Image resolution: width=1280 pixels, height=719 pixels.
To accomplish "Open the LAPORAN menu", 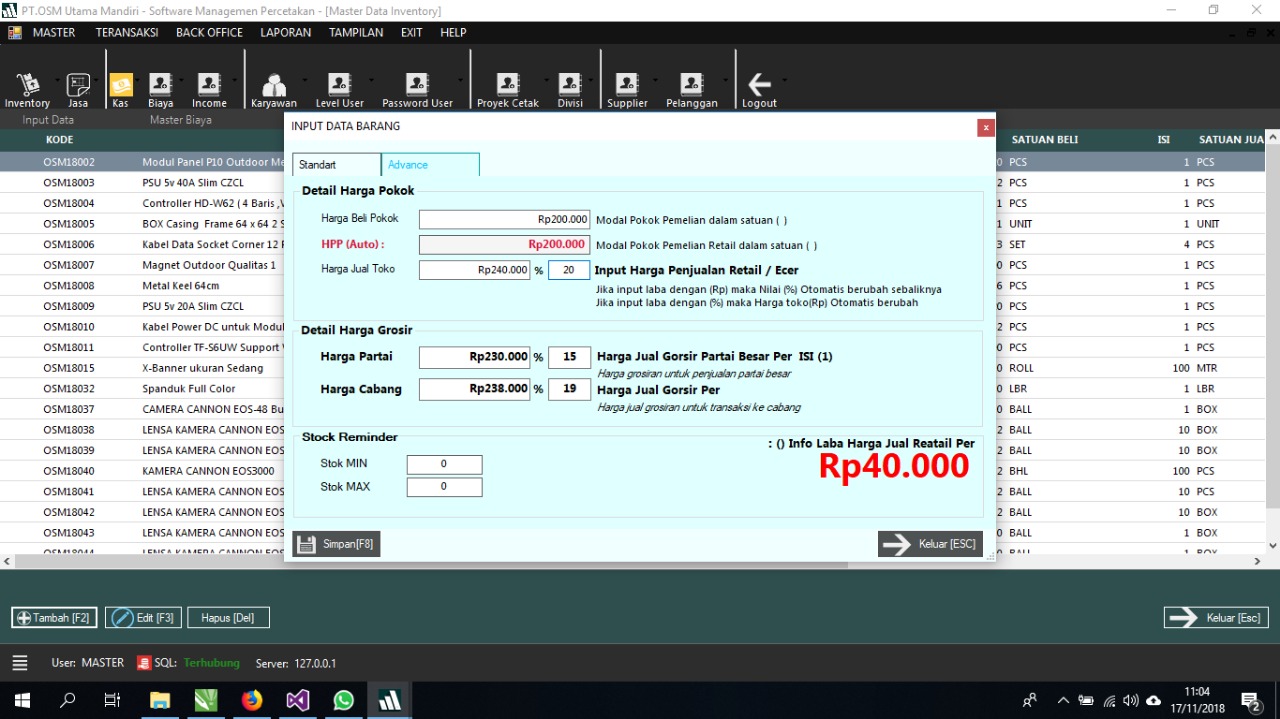I will coord(285,33).
